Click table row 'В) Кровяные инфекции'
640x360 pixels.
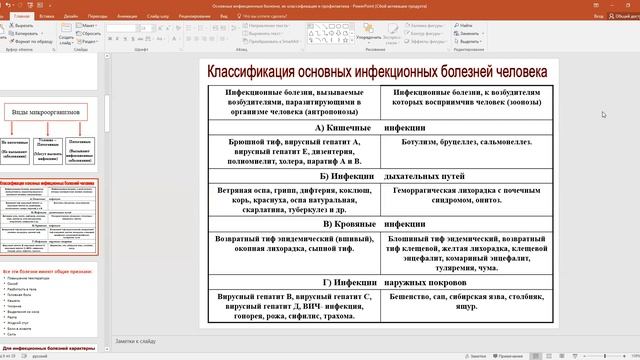380,224
